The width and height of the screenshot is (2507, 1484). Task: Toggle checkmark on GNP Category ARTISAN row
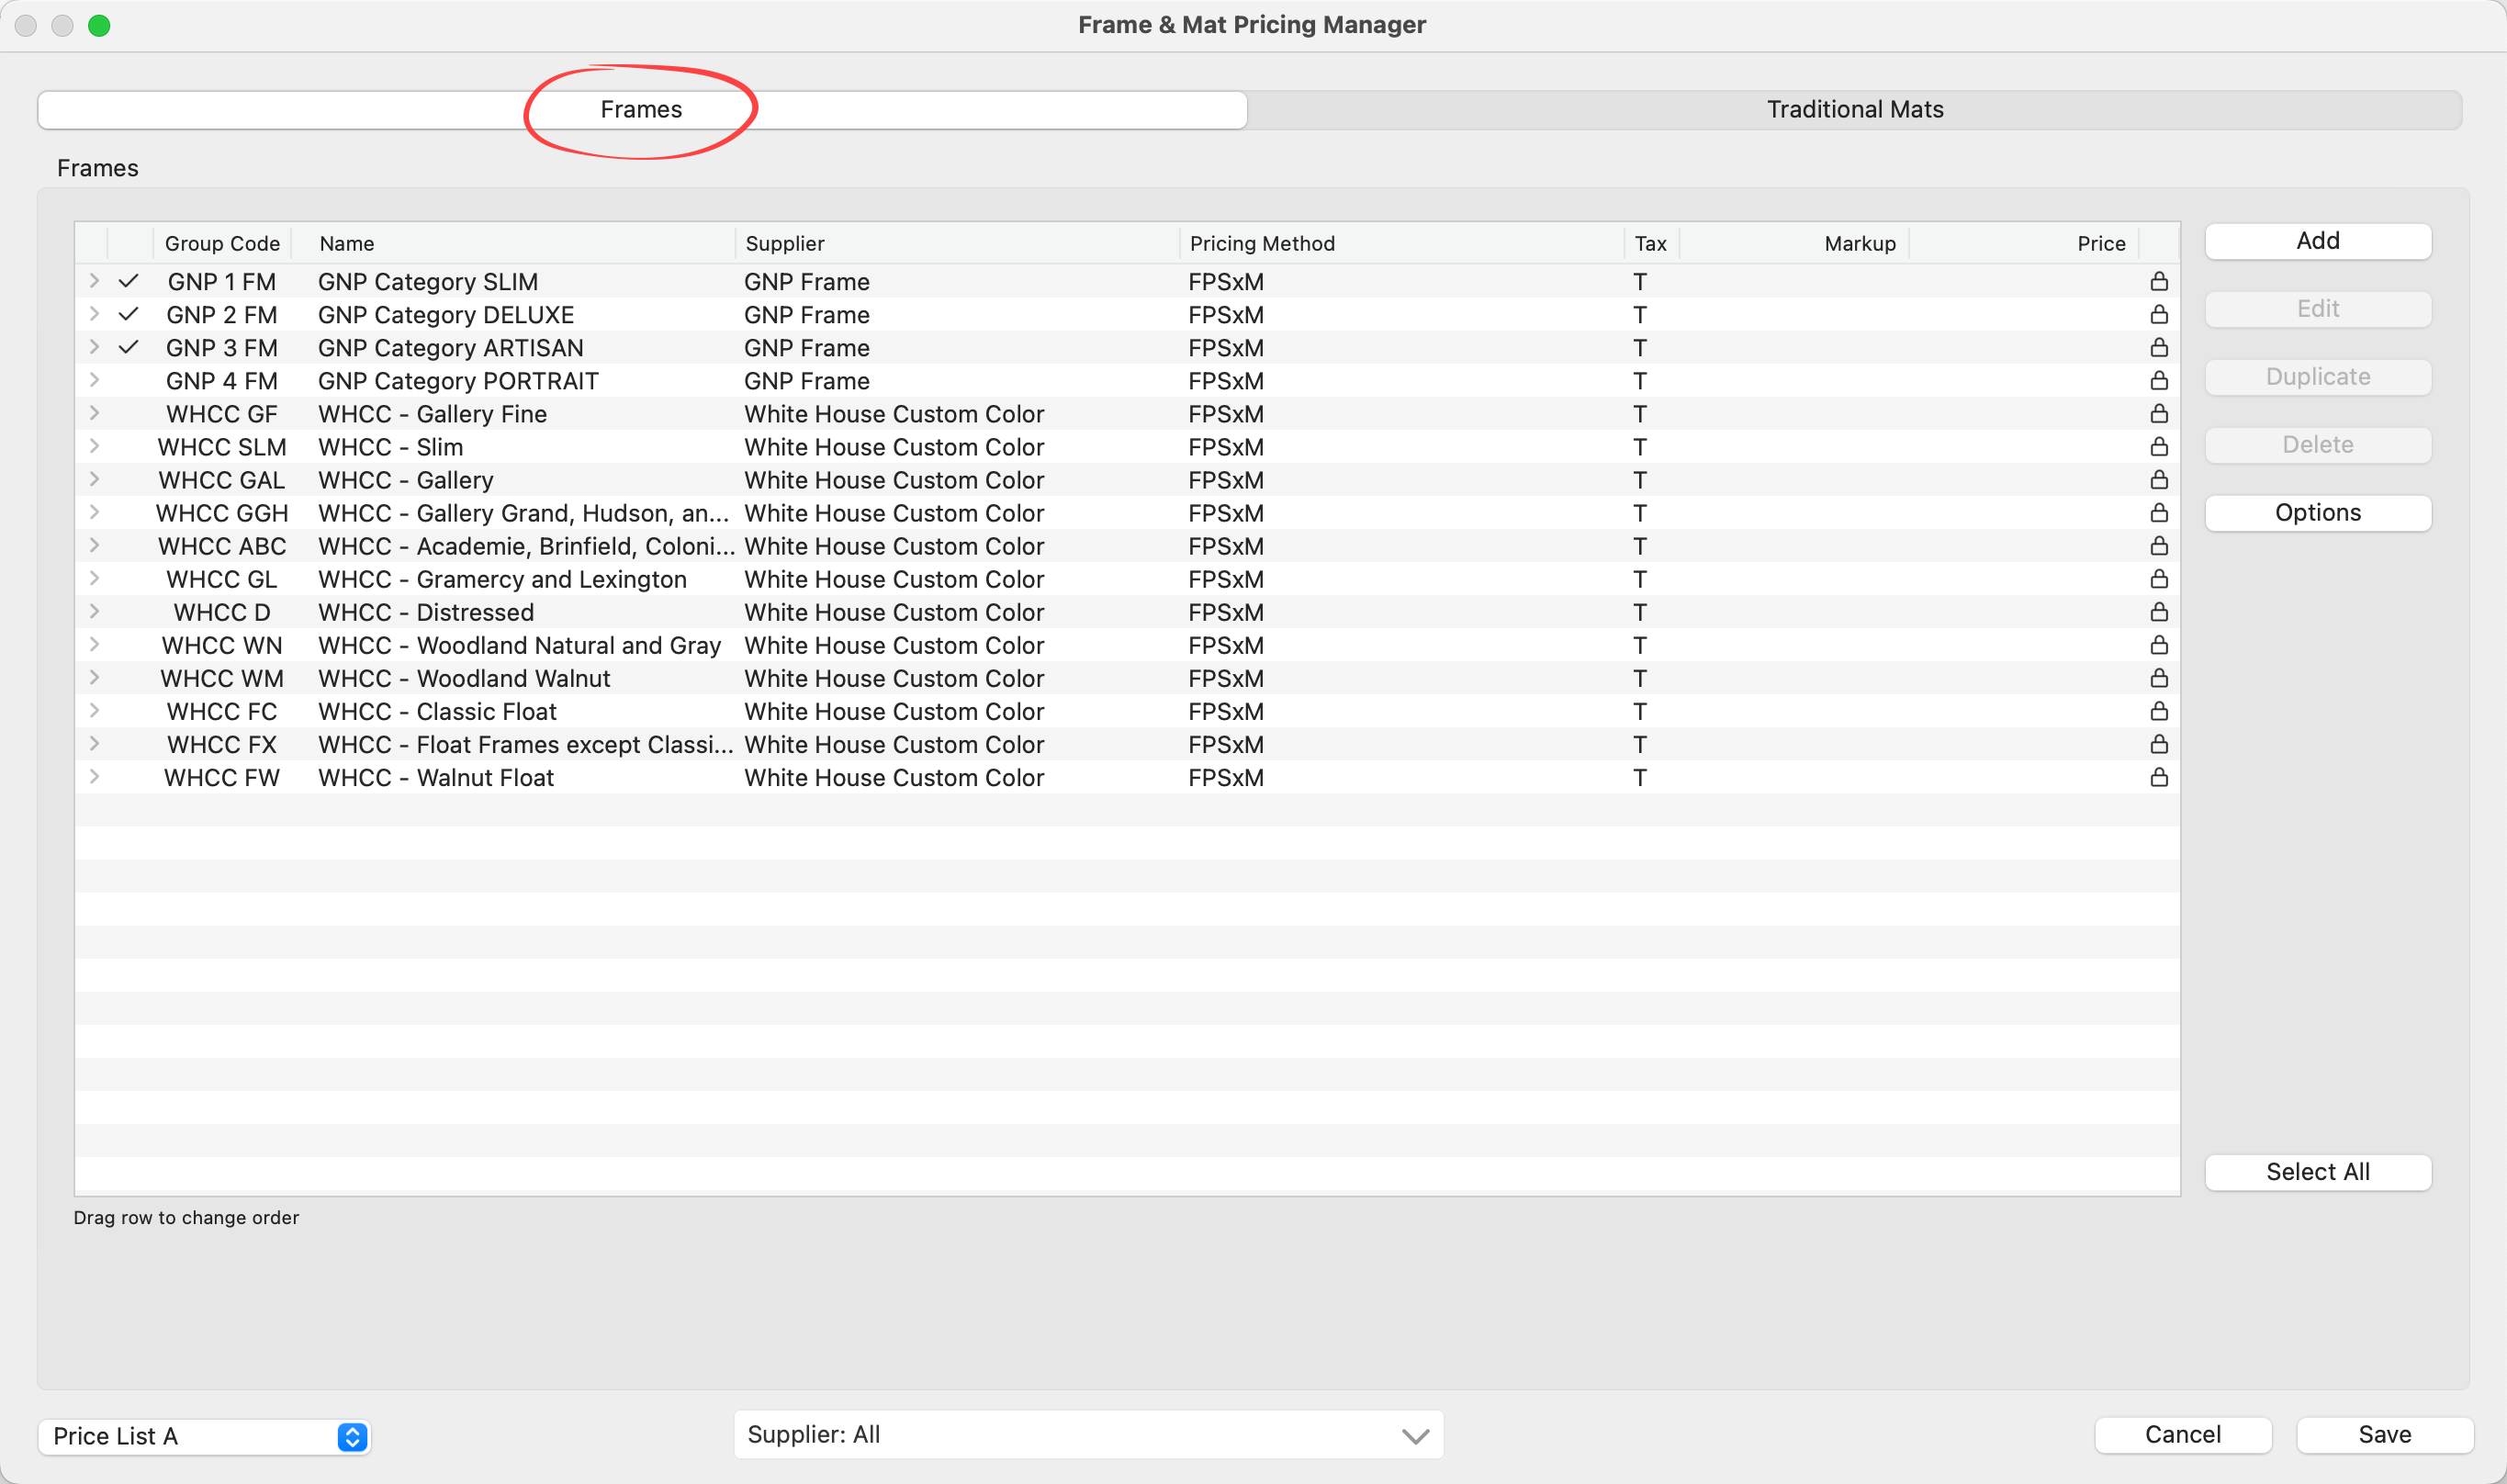tap(128, 347)
